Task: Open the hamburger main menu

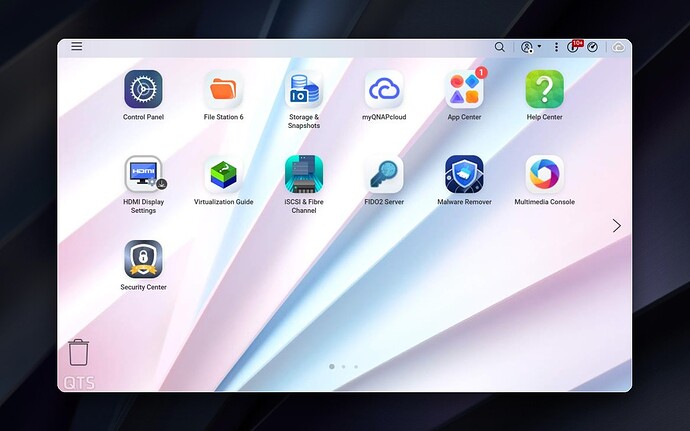Action: [77, 46]
